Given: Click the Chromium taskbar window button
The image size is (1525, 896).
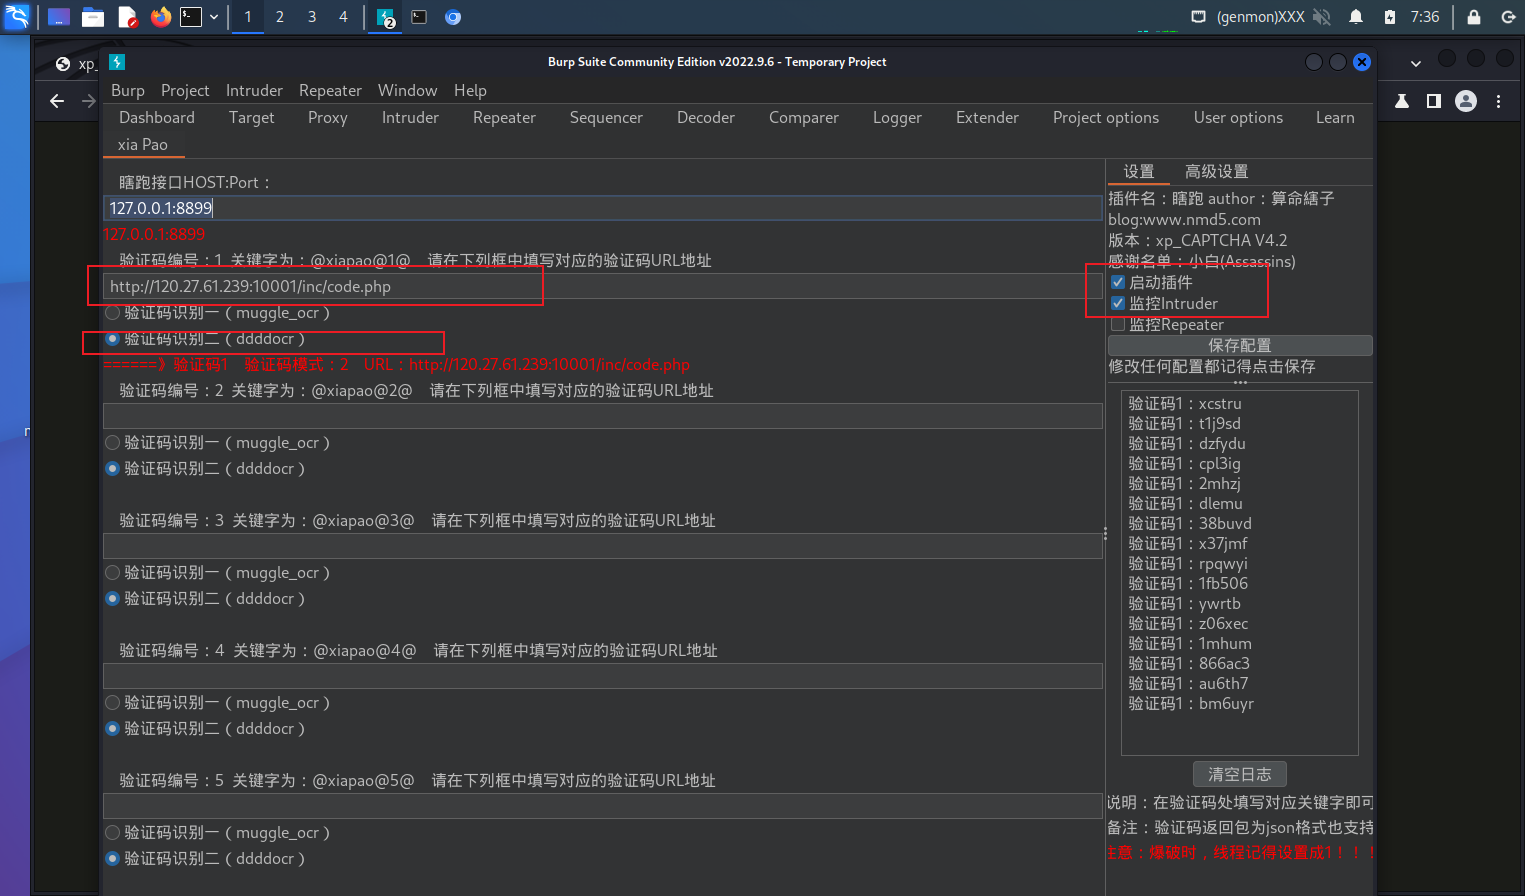Looking at the screenshot, I should point(453,17).
